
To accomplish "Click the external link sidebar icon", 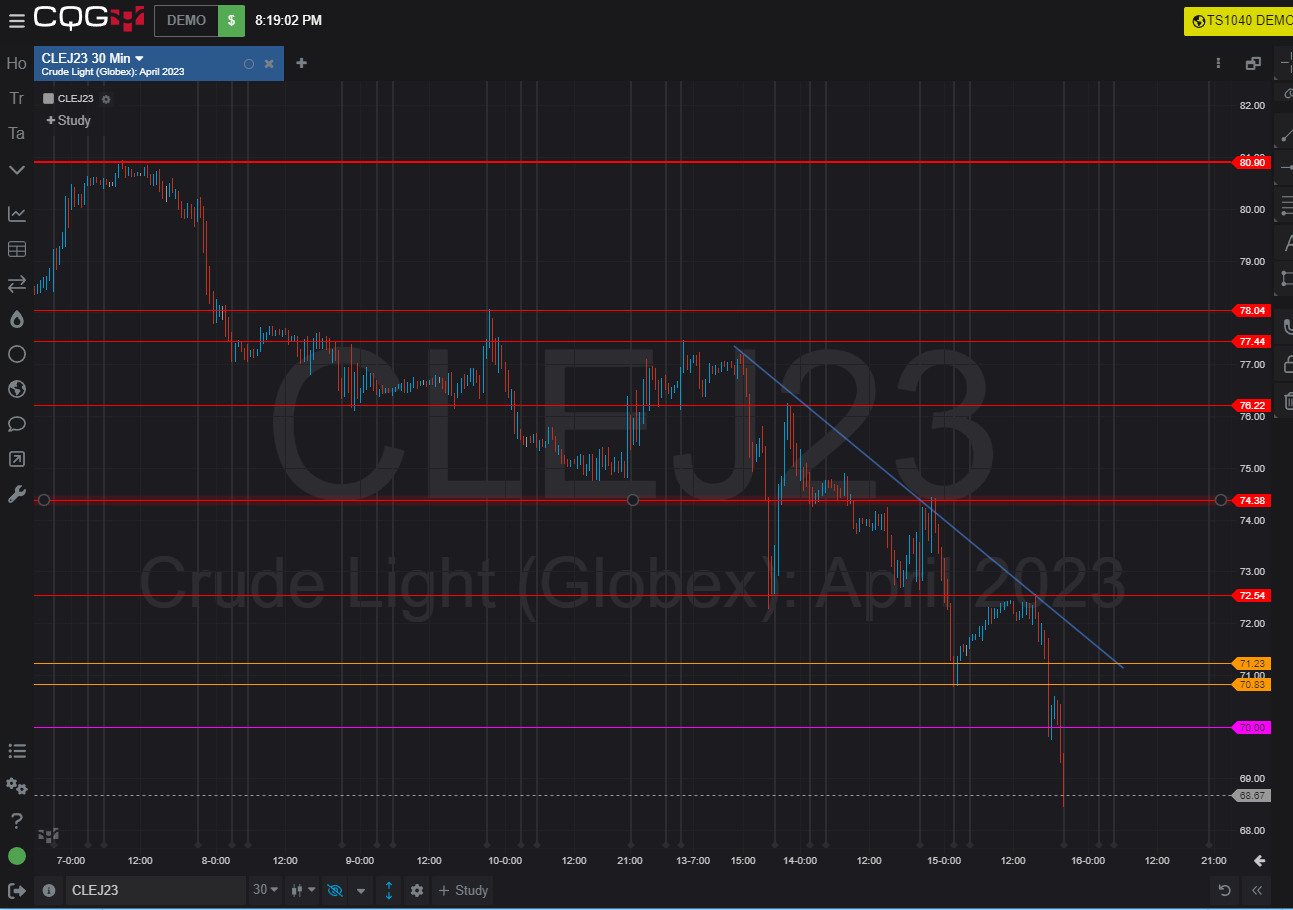I will tap(16, 459).
